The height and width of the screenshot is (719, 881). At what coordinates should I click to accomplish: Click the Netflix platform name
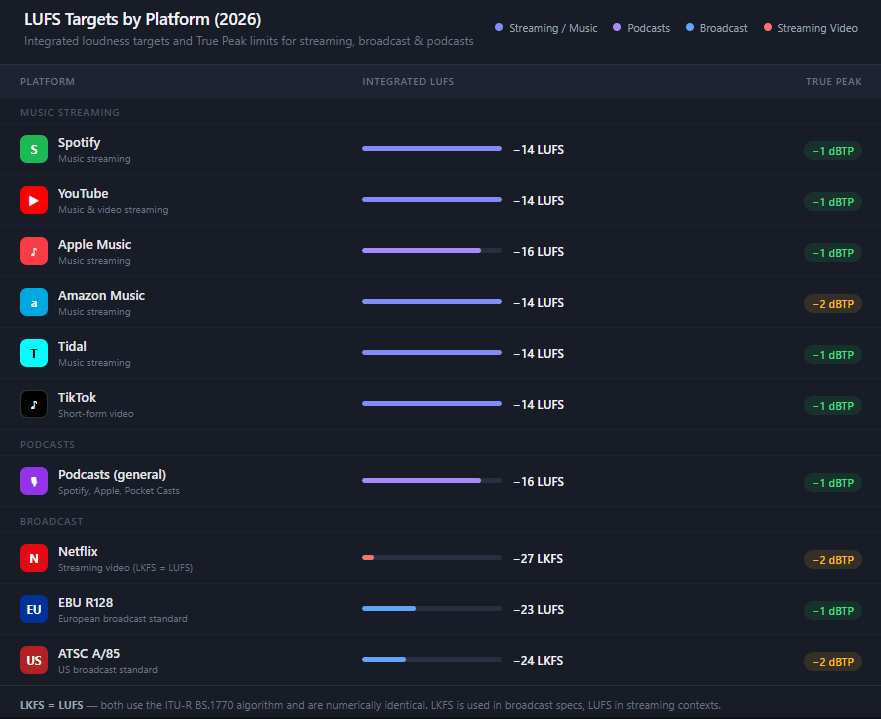(x=78, y=552)
